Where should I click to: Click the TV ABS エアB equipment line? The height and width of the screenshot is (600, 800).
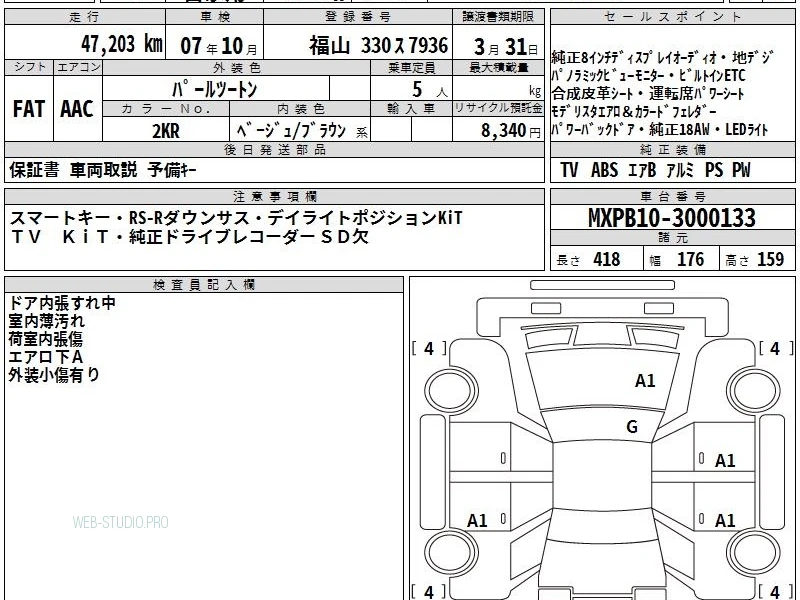pos(655,170)
